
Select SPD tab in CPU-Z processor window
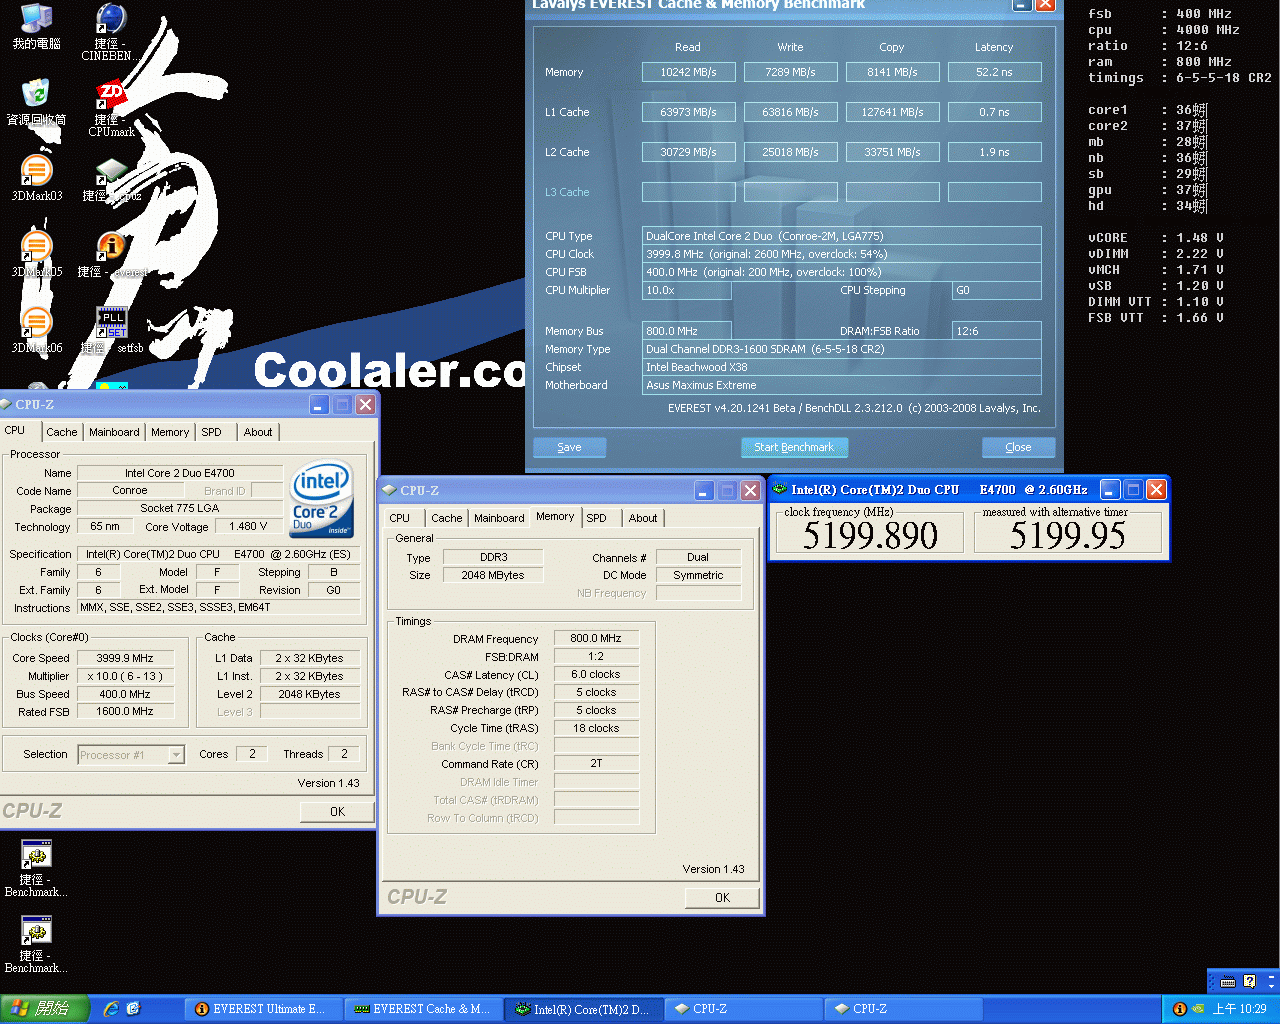point(211,432)
